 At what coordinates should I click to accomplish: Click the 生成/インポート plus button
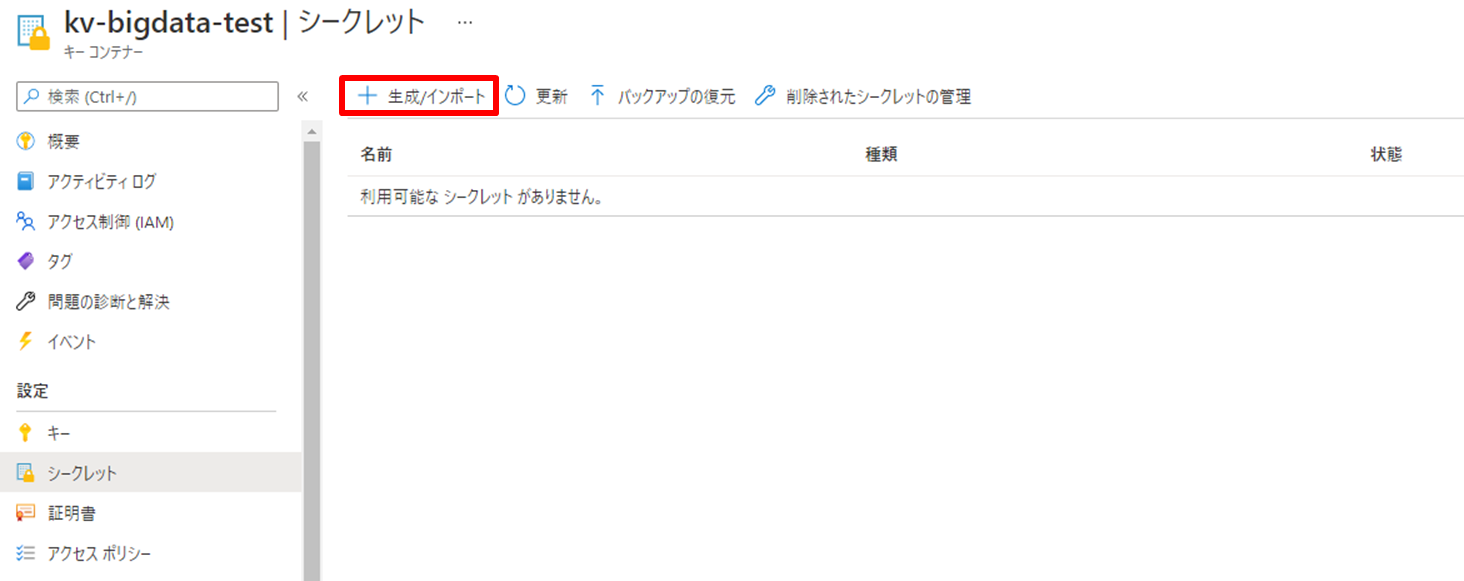368,96
